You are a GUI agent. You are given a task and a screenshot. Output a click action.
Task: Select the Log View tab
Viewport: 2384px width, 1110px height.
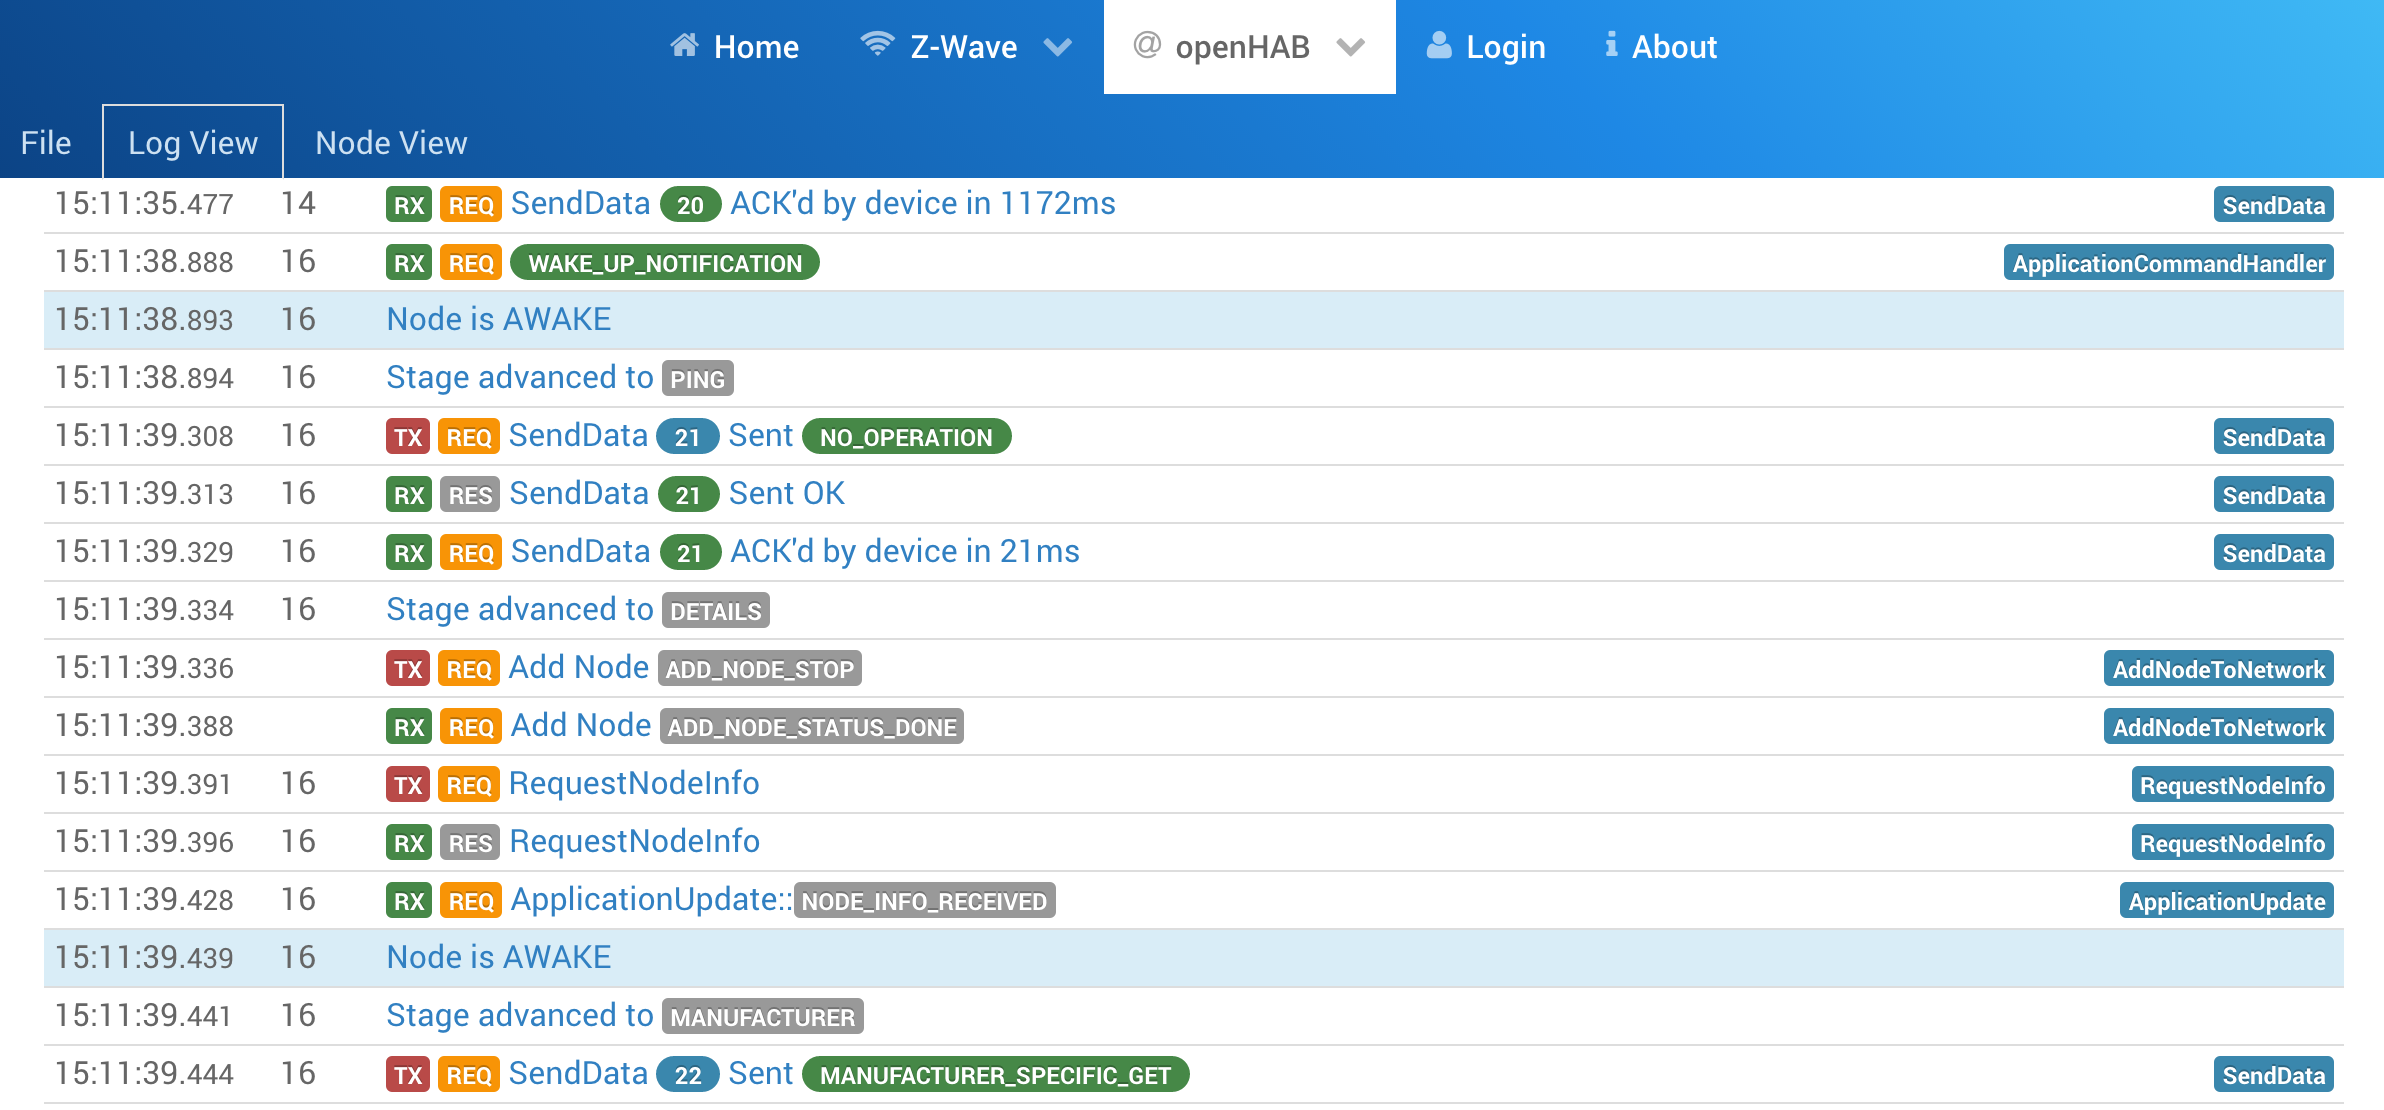point(192,141)
